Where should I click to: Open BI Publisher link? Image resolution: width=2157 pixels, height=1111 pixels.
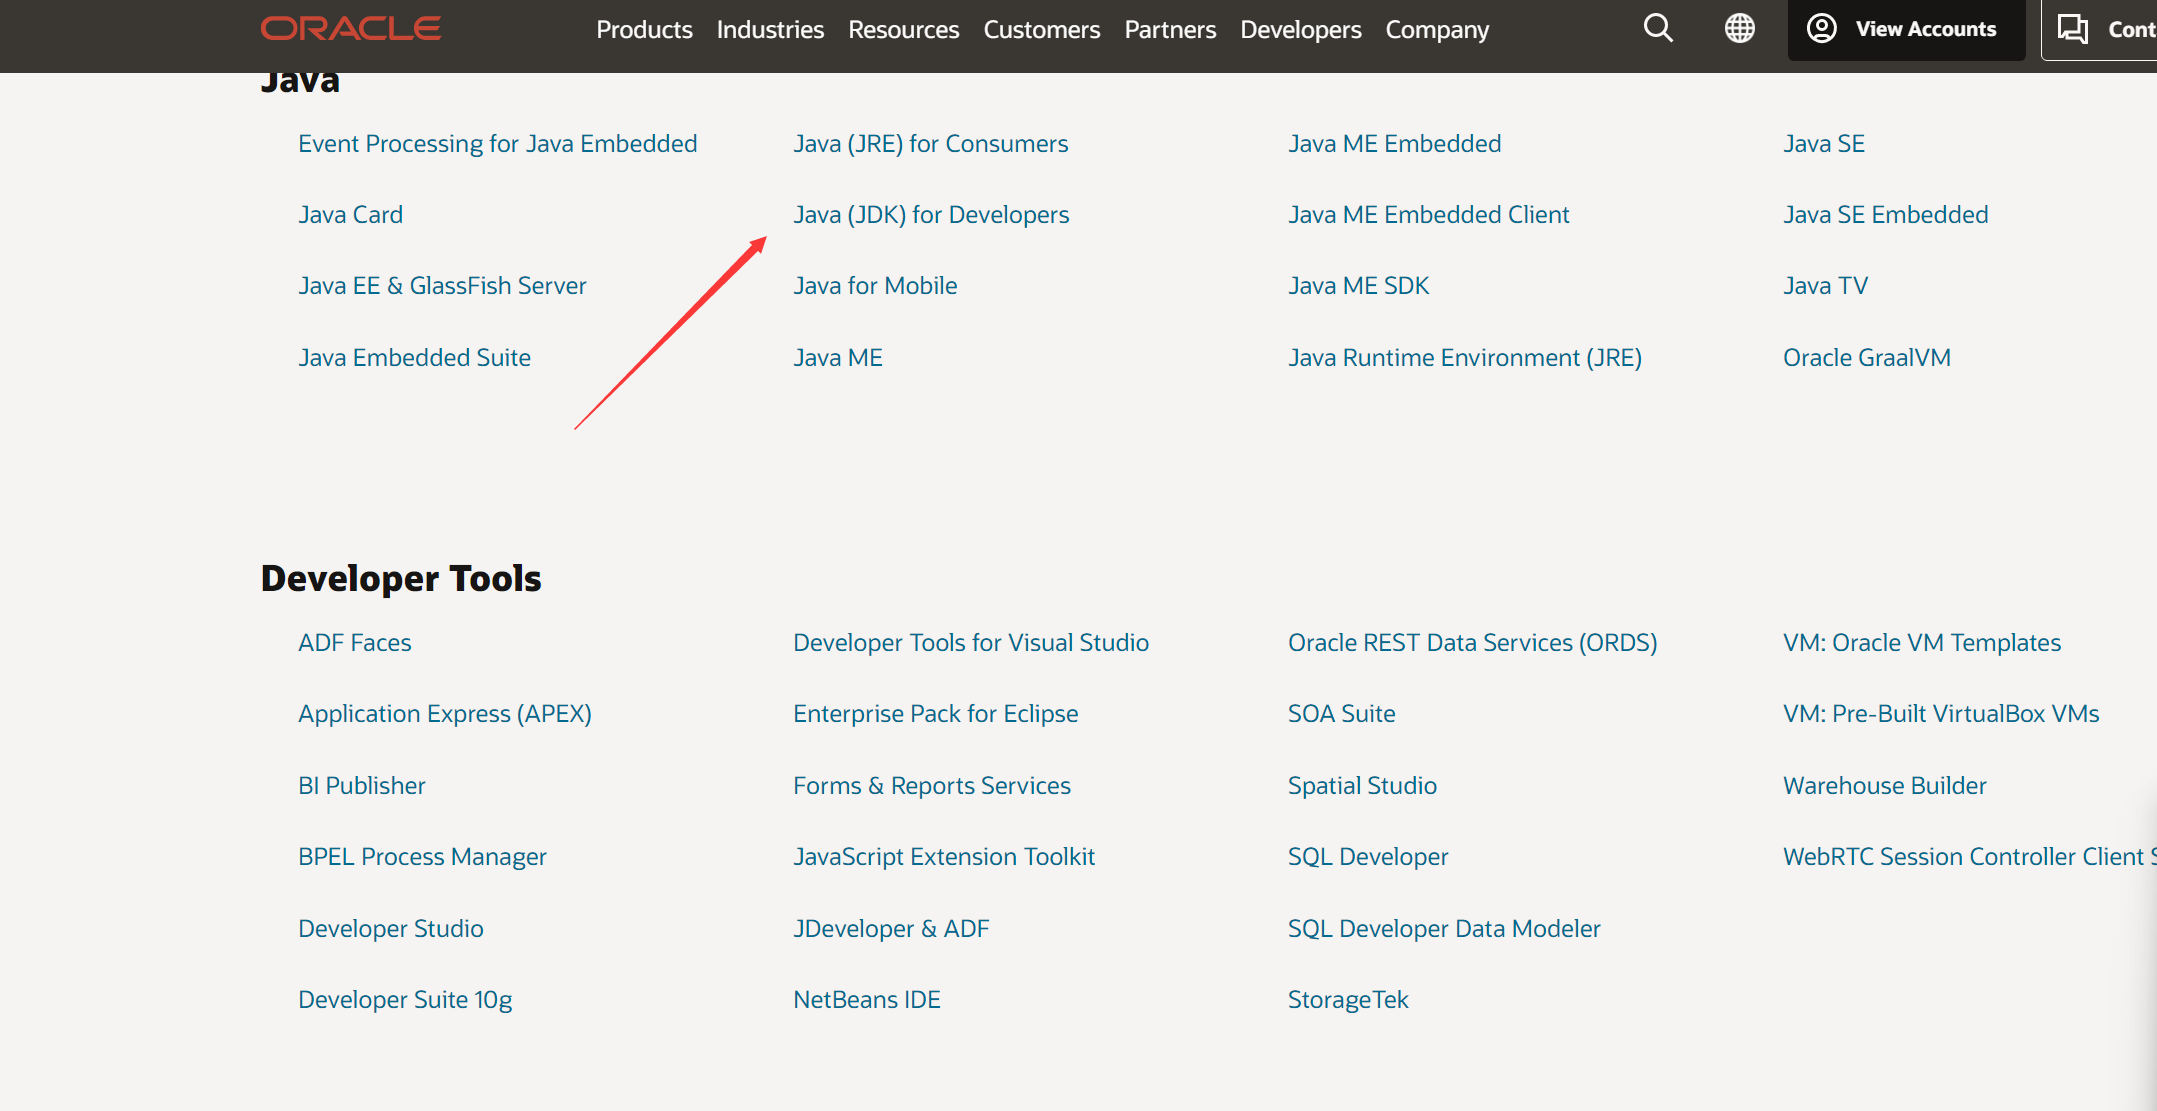[362, 786]
